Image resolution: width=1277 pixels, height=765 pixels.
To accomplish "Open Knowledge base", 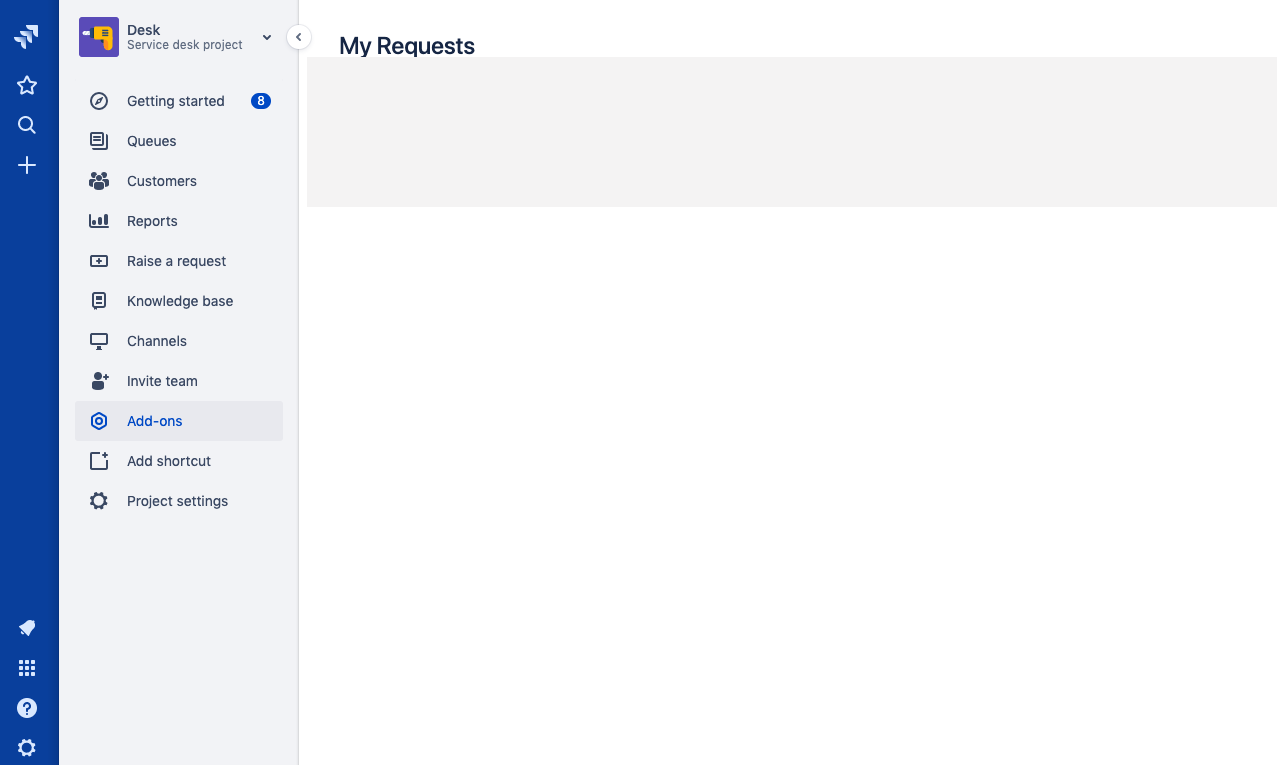I will pos(180,301).
